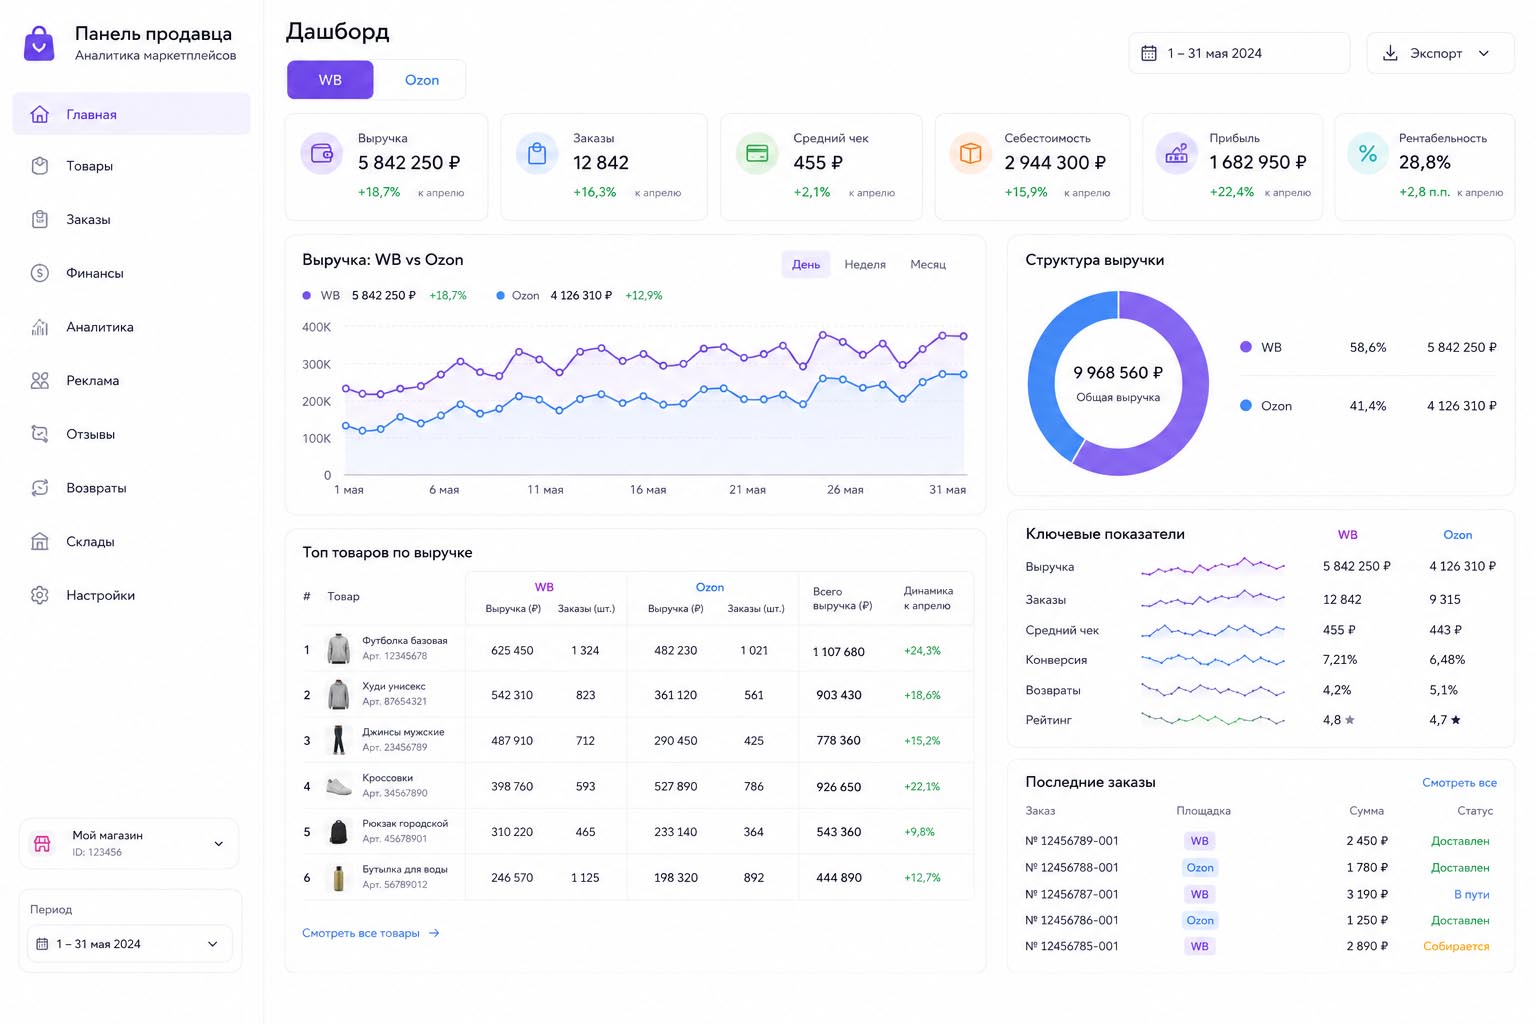Switch the chart to Неделя view

(865, 264)
